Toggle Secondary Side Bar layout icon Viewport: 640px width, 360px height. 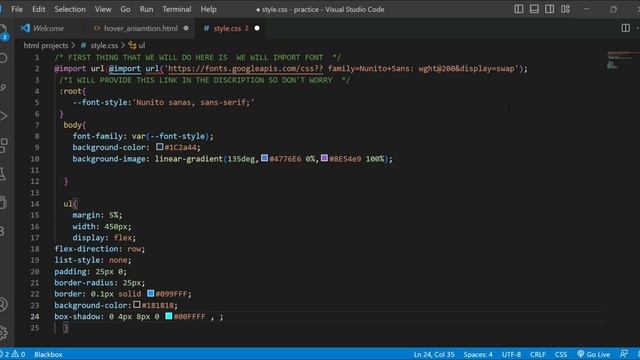click(x=549, y=9)
